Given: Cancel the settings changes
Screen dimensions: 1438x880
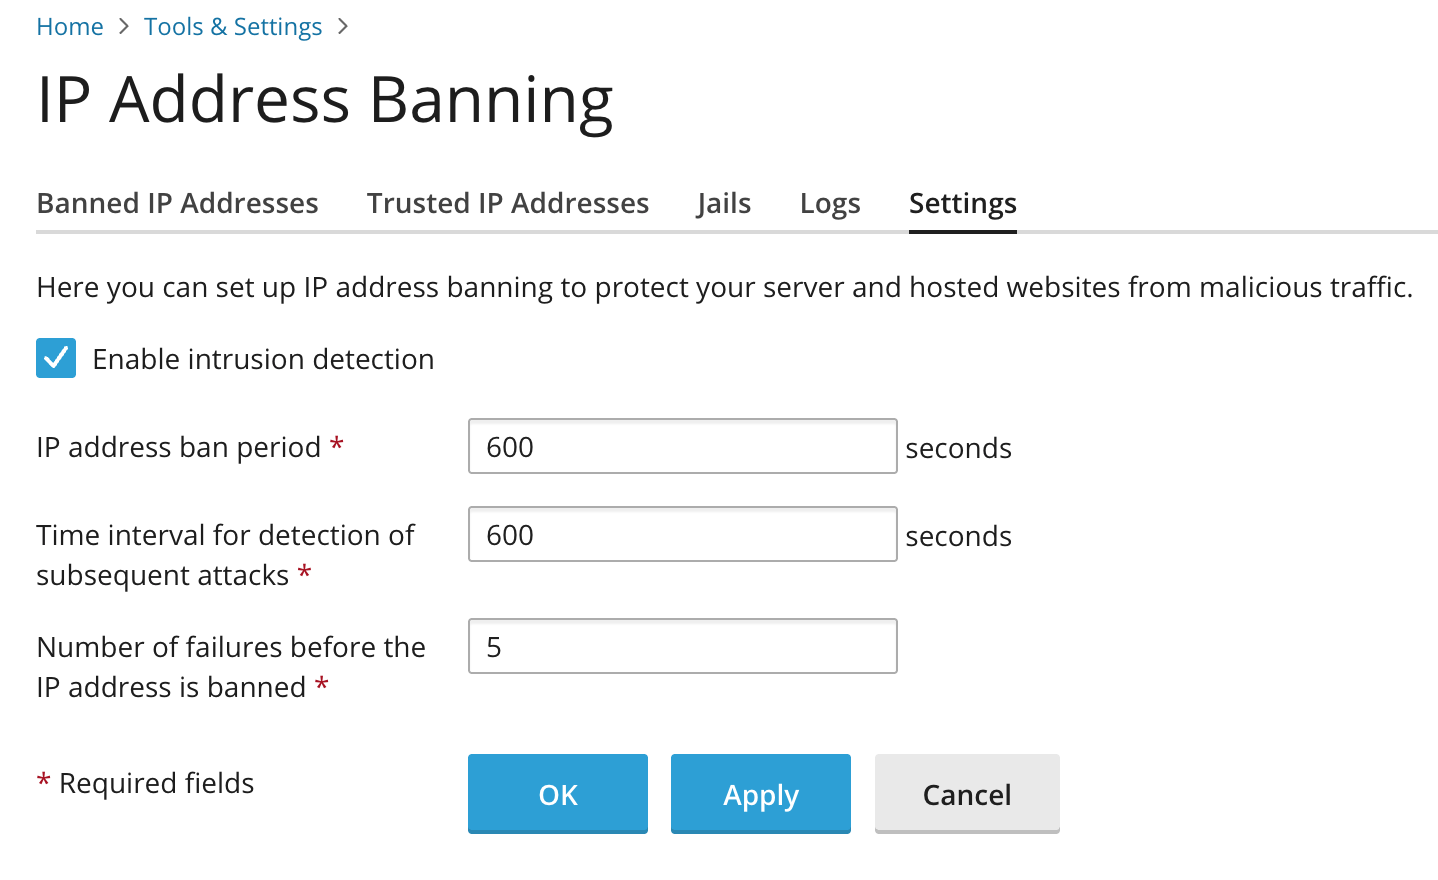Looking at the screenshot, I should 966,794.
